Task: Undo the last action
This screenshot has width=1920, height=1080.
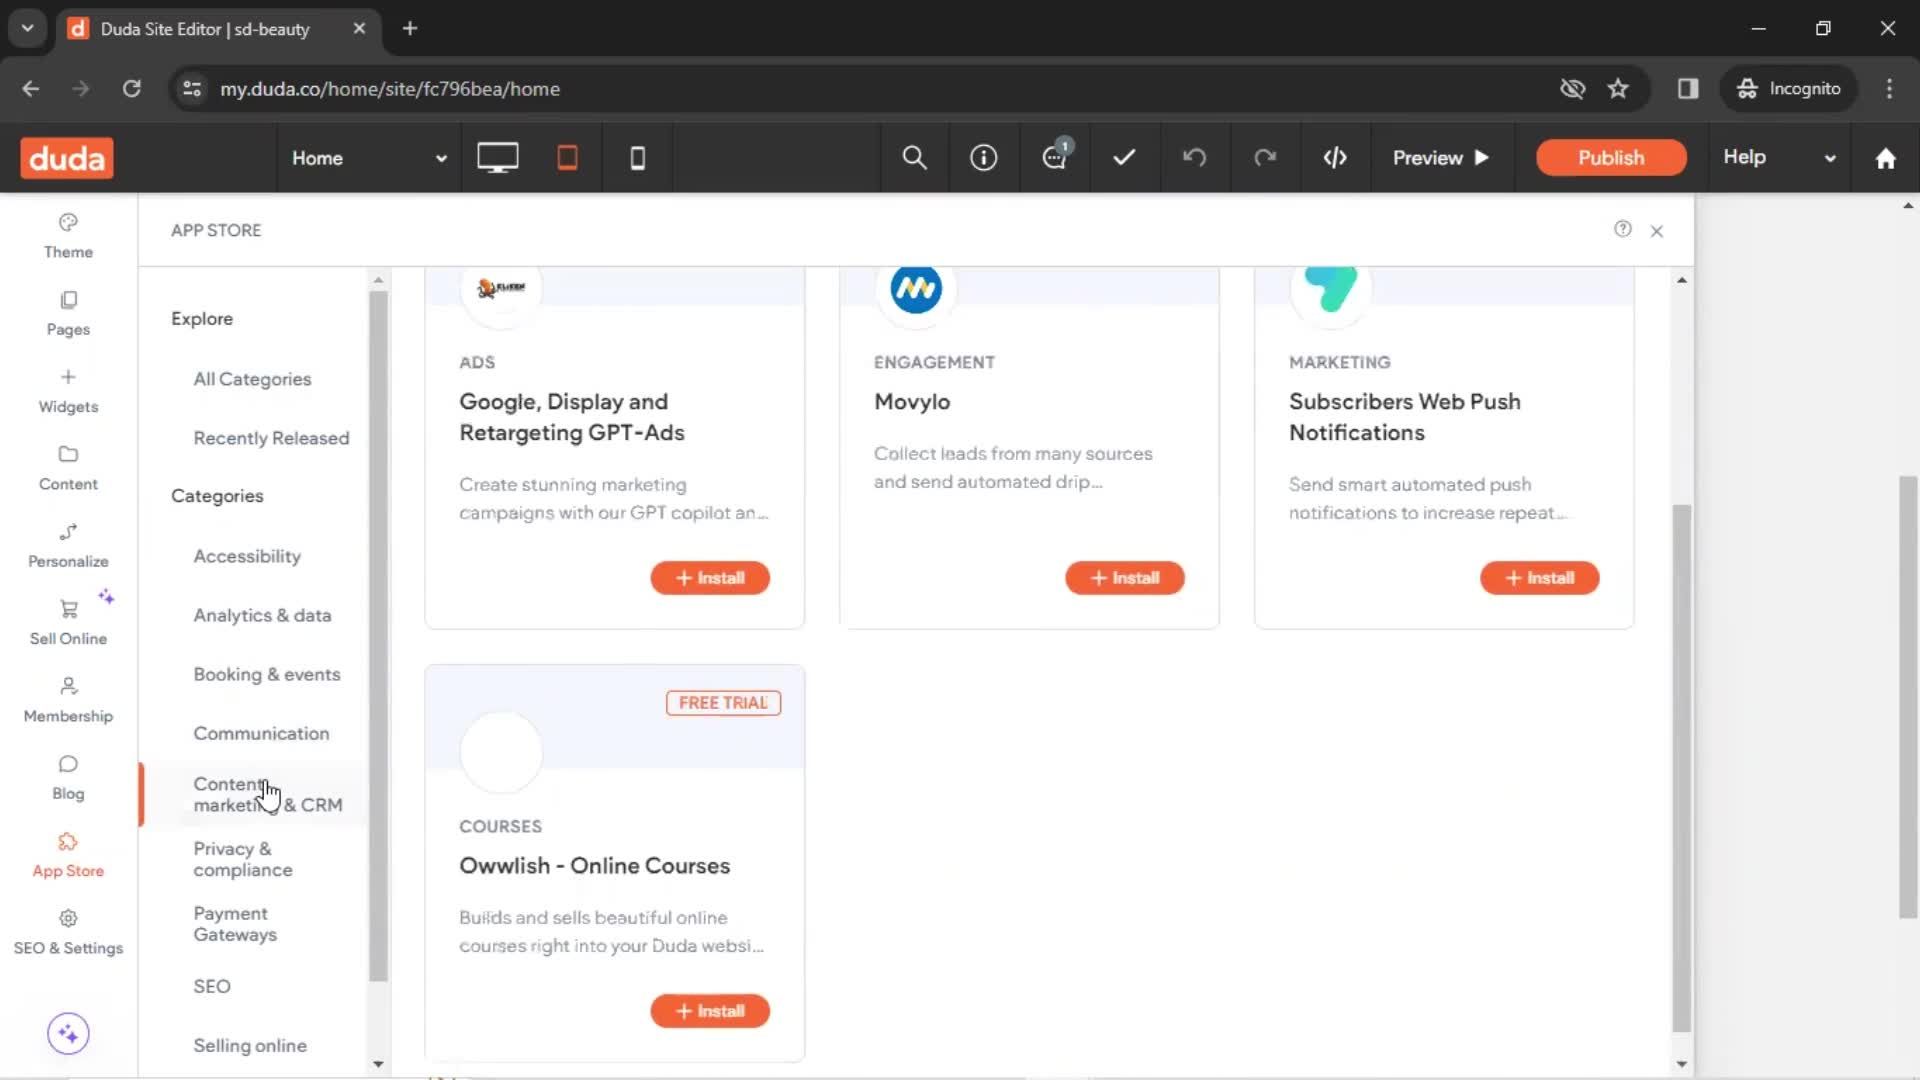Action: (1195, 158)
